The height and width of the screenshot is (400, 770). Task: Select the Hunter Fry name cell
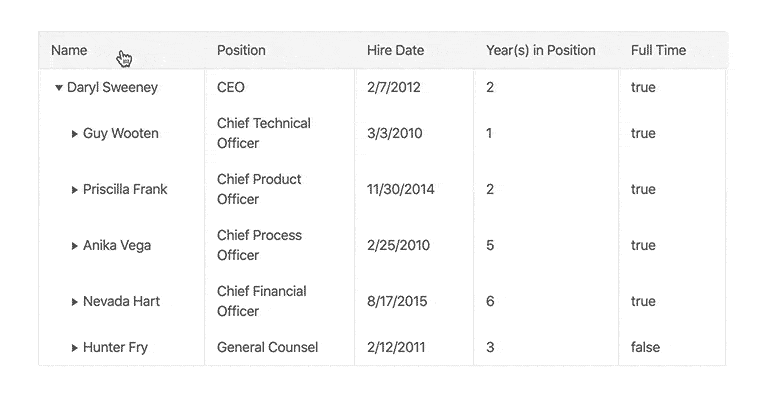[122, 347]
